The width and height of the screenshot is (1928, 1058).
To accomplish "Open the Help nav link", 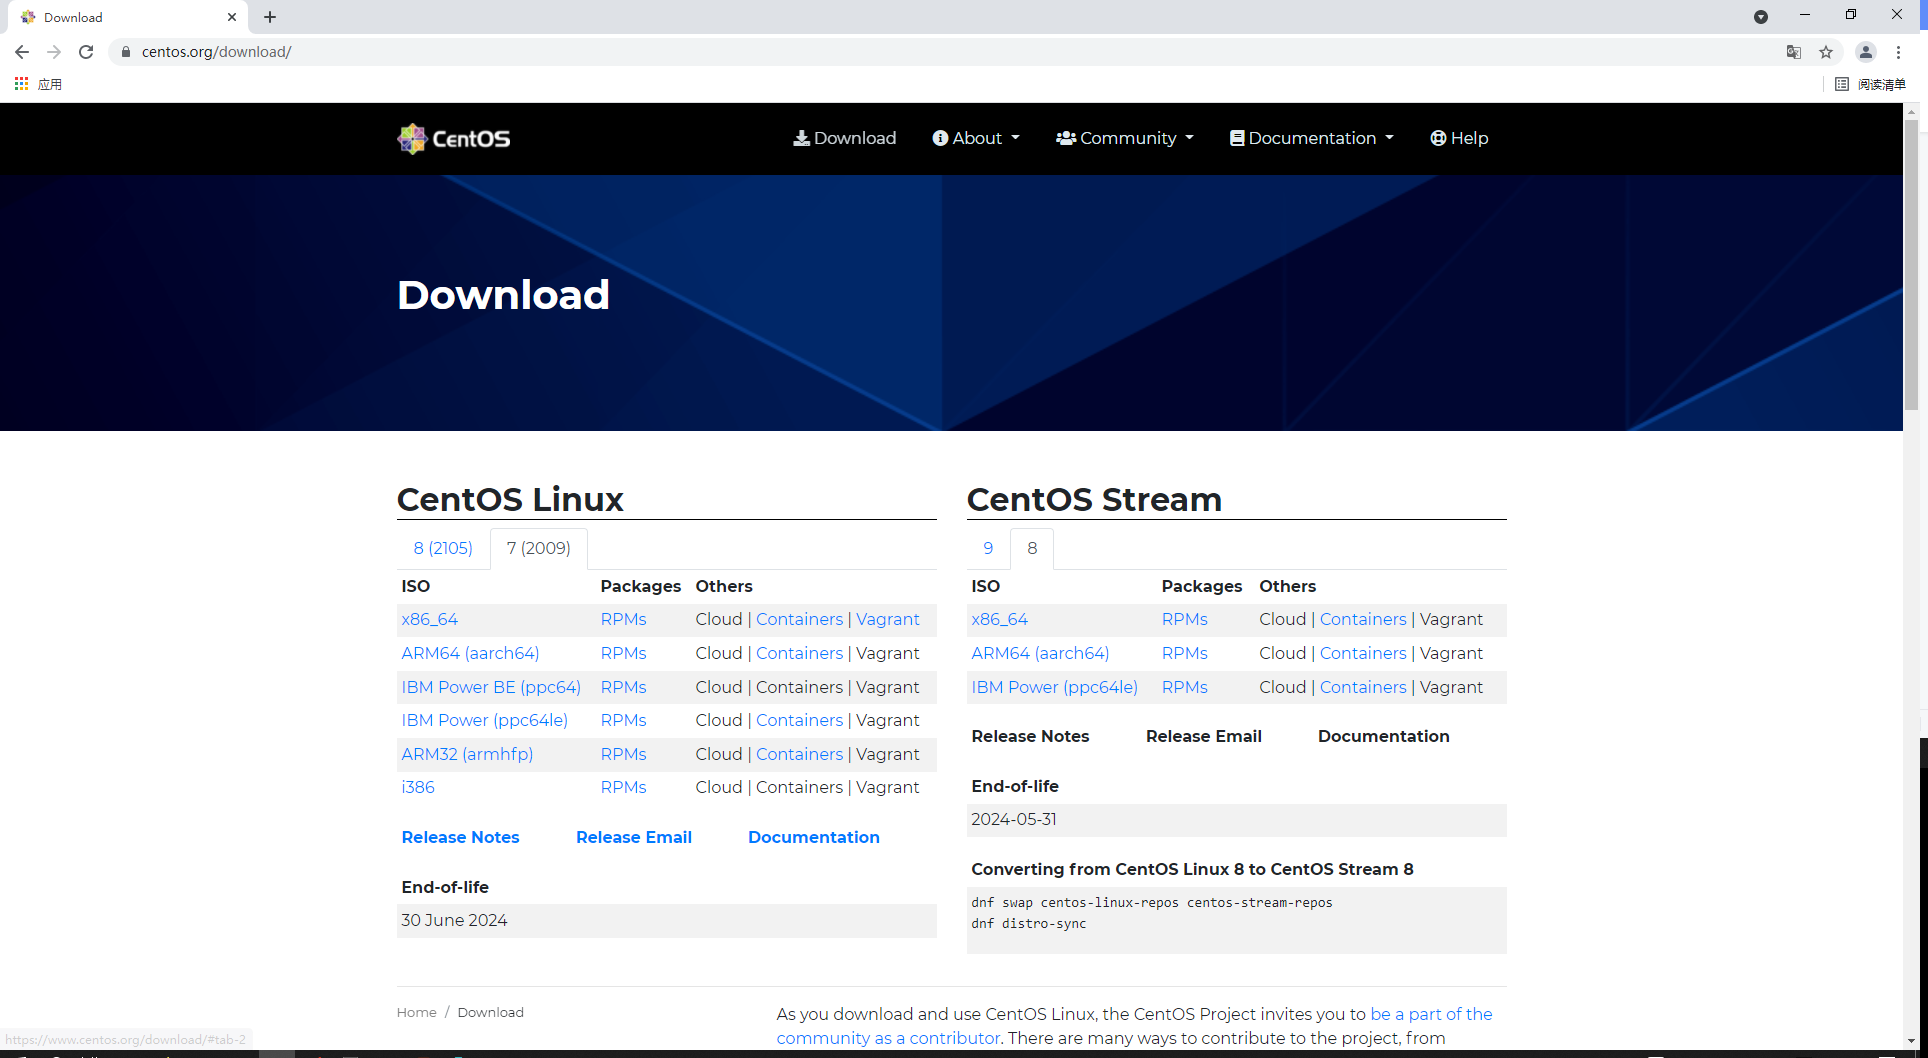I will coord(1459,138).
